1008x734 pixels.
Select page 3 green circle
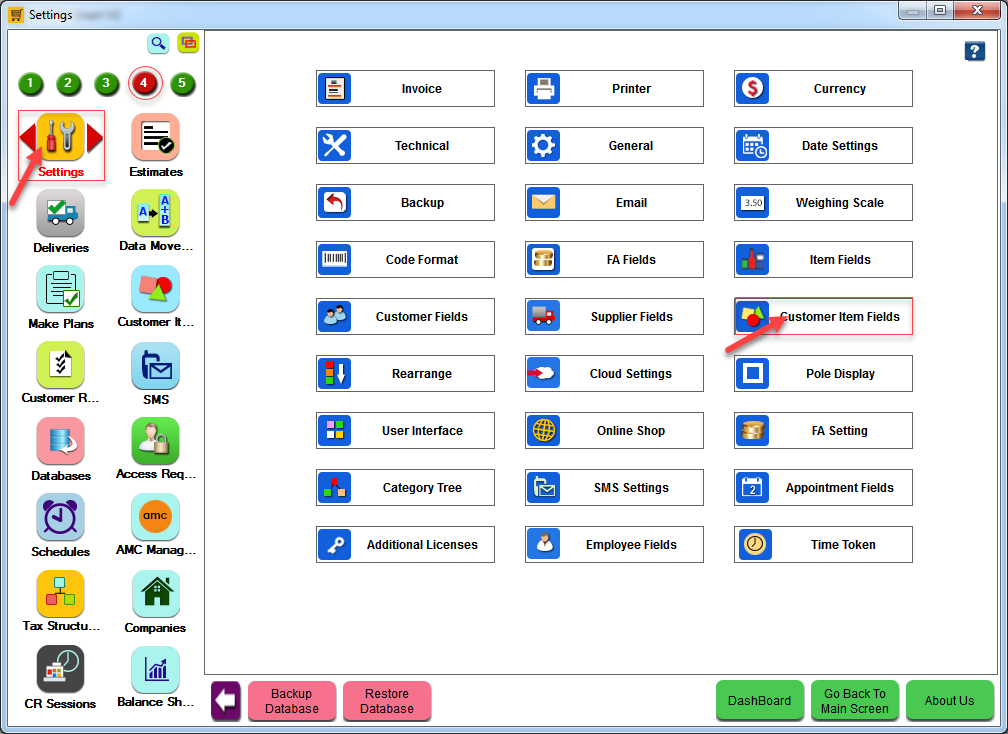point(105,83)
